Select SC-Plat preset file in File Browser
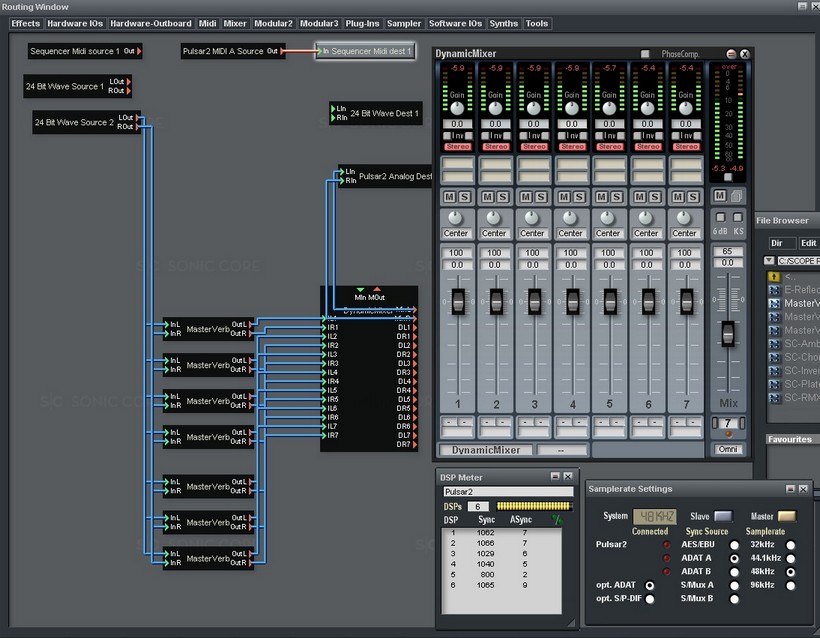The image size is (820, 638). (x=794, y=384)
